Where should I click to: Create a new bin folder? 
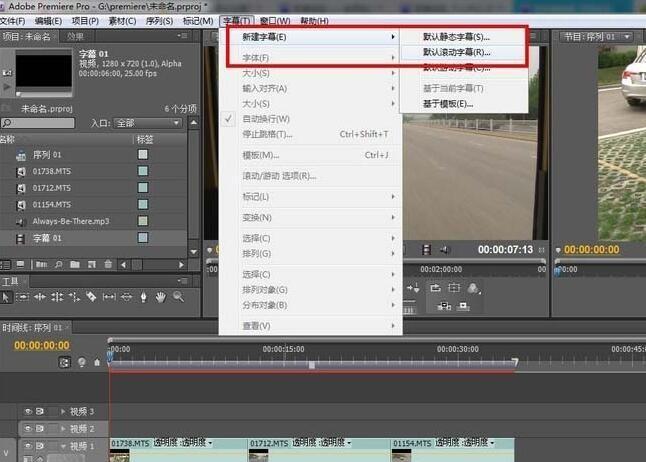point(75,265)
